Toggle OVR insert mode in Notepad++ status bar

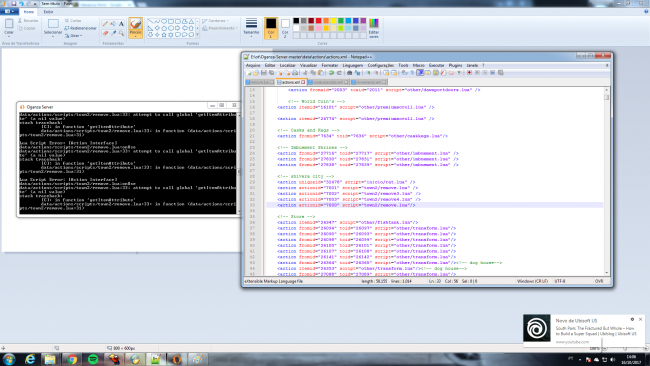(599, 281)
